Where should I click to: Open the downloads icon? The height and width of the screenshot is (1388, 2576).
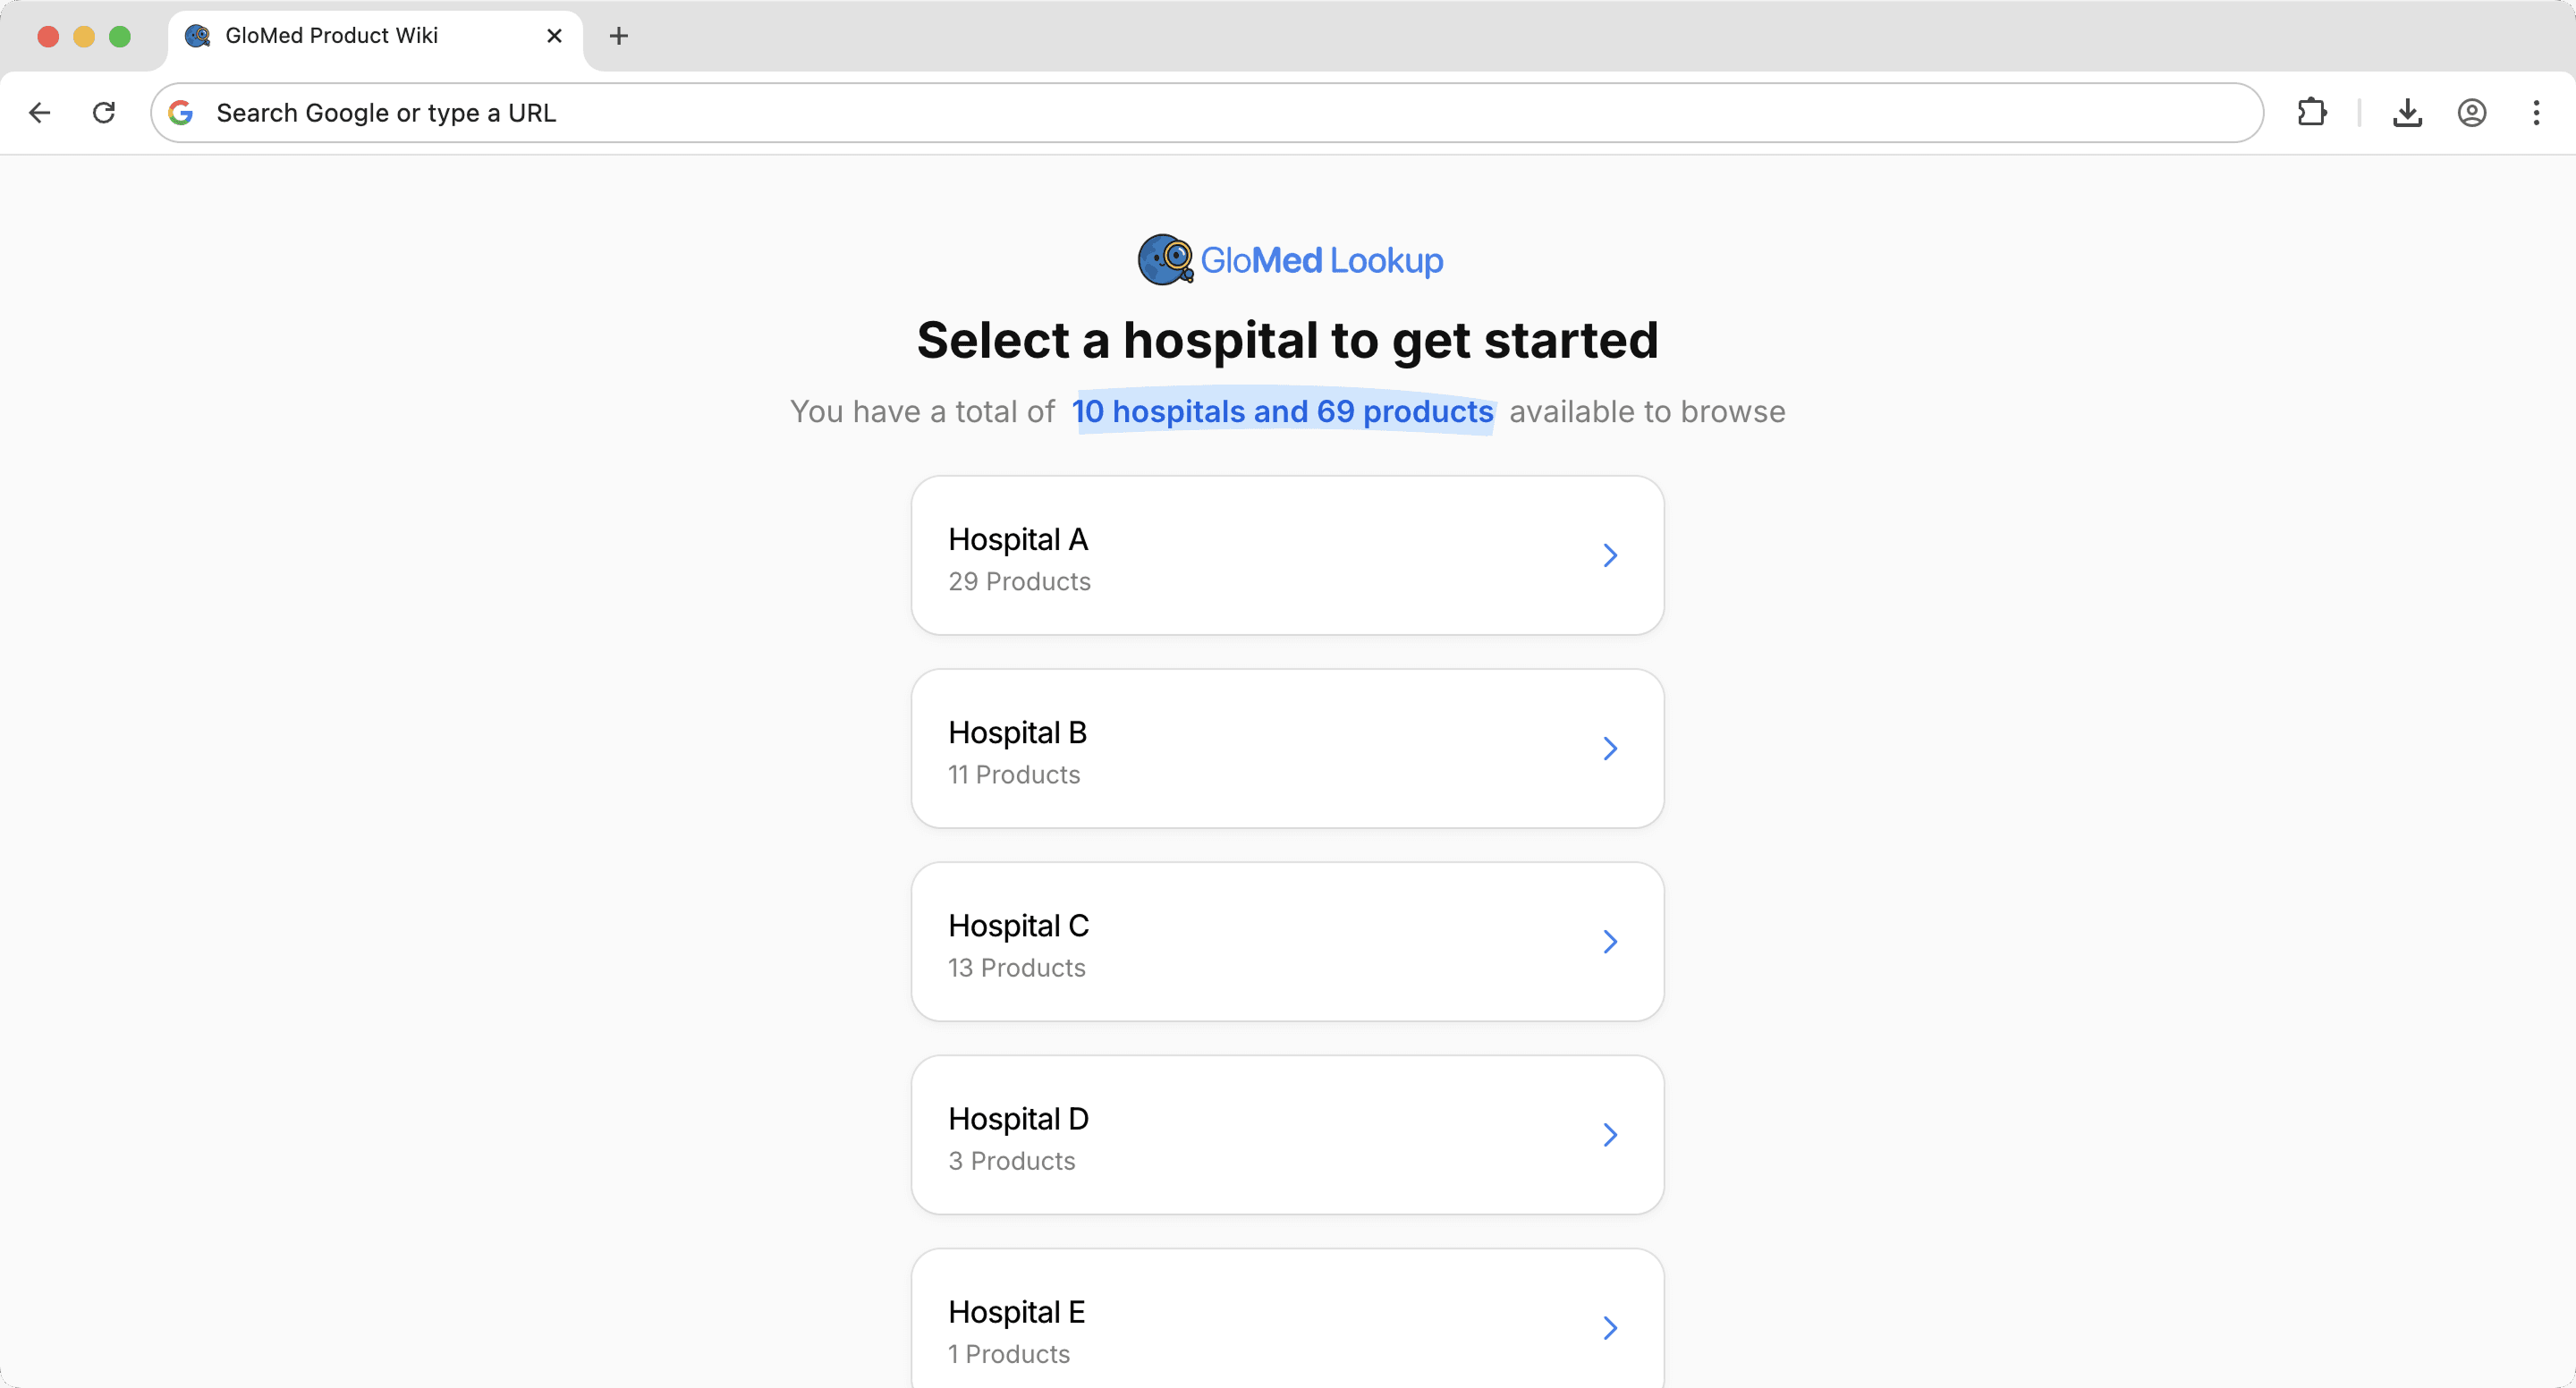point(2408,112)
